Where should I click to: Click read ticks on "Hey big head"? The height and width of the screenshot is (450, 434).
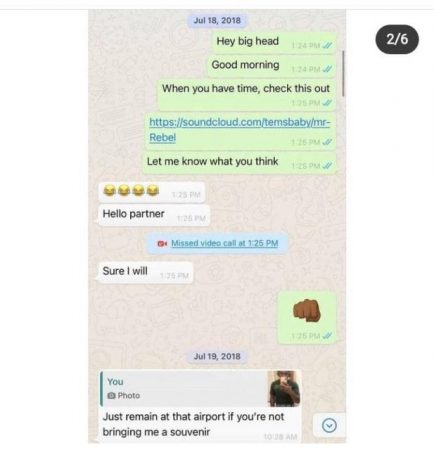[328, 46]
